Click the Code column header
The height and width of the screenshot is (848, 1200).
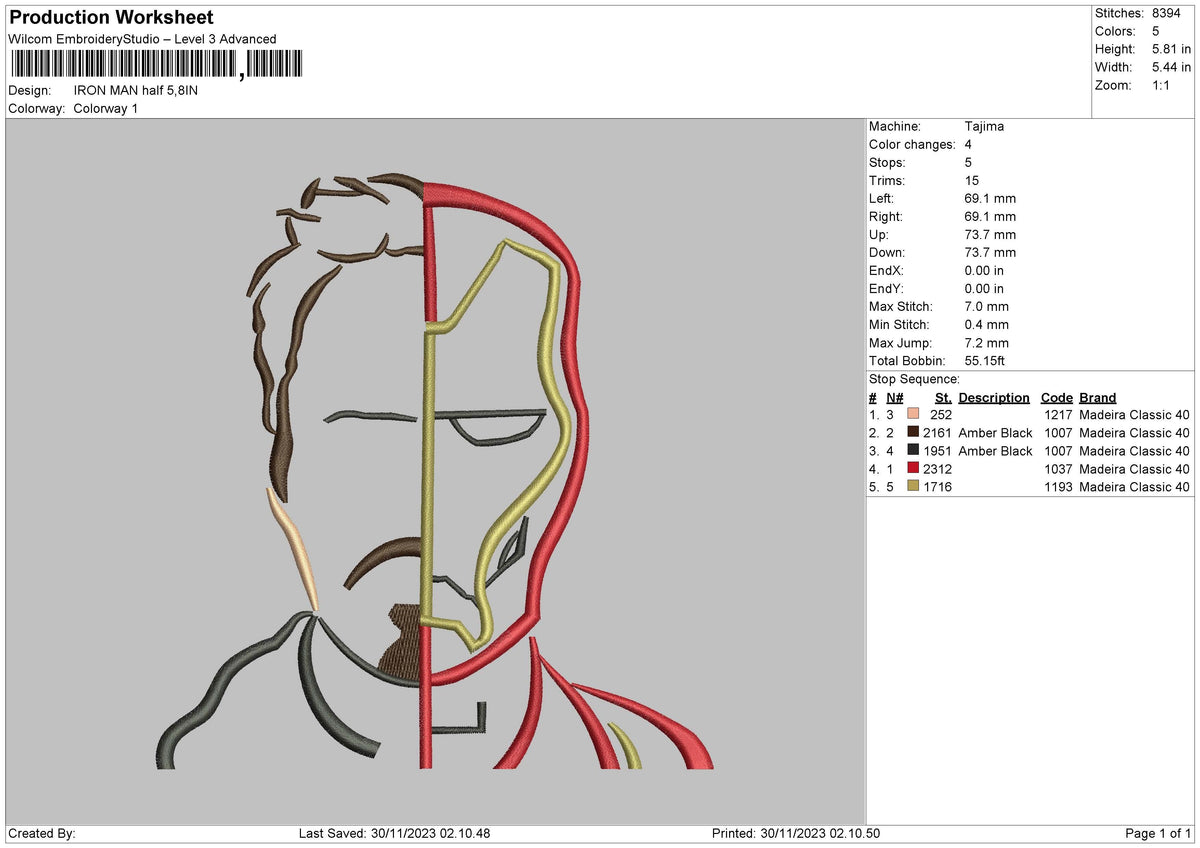(1056, 397)
